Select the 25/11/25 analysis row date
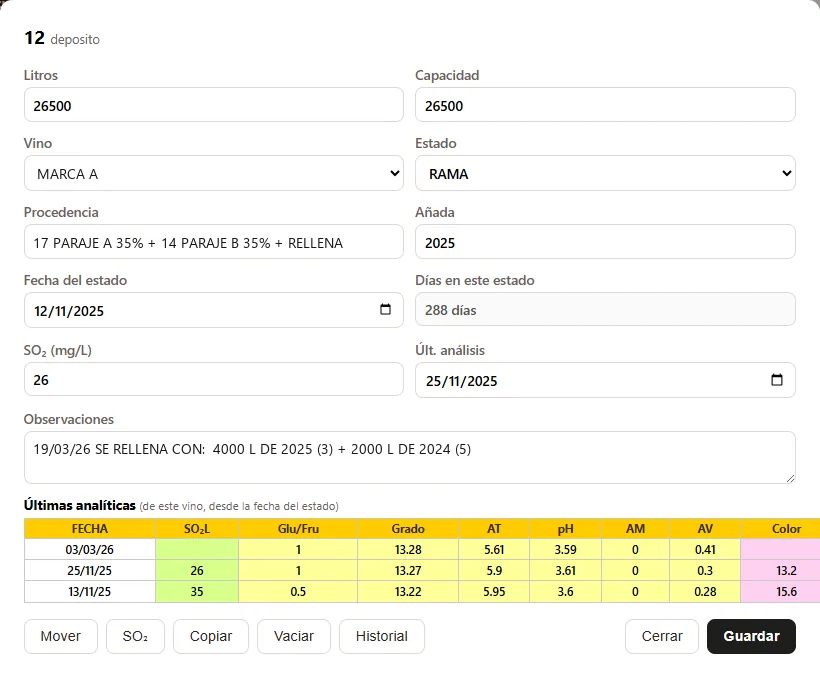The height and width of the screenshot is (678, 820). click(89, 570)
